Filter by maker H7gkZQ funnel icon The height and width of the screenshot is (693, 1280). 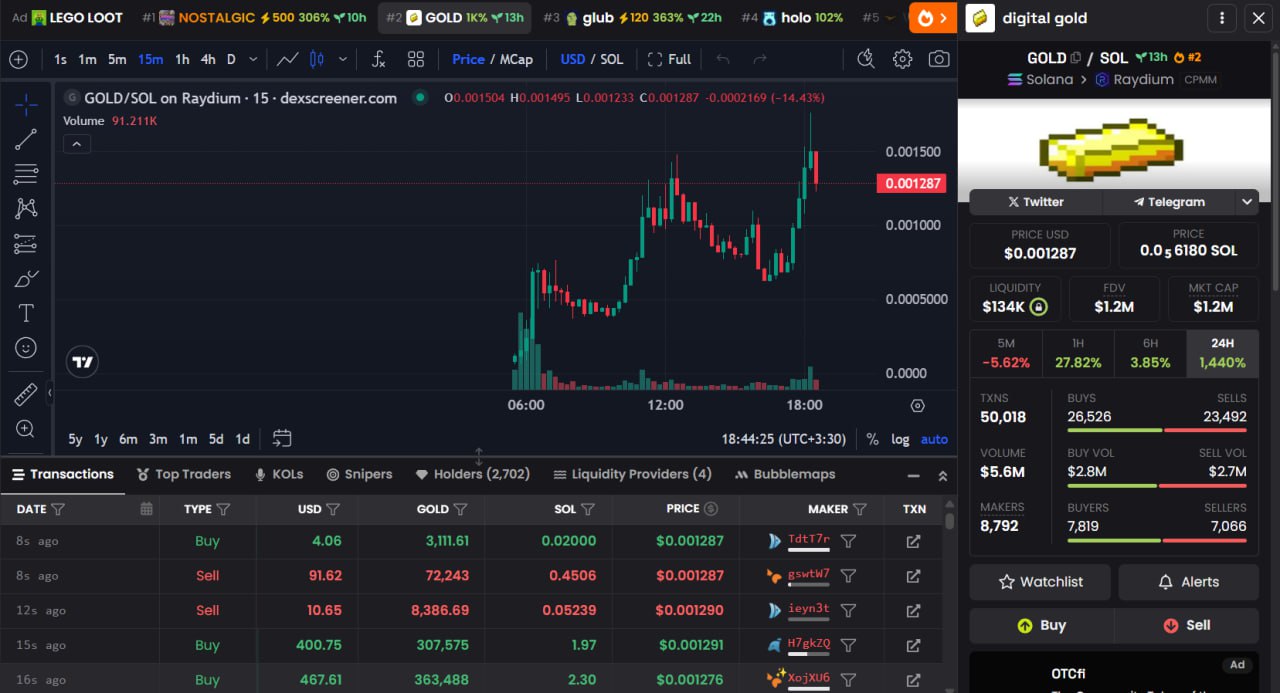pos(848,645)
